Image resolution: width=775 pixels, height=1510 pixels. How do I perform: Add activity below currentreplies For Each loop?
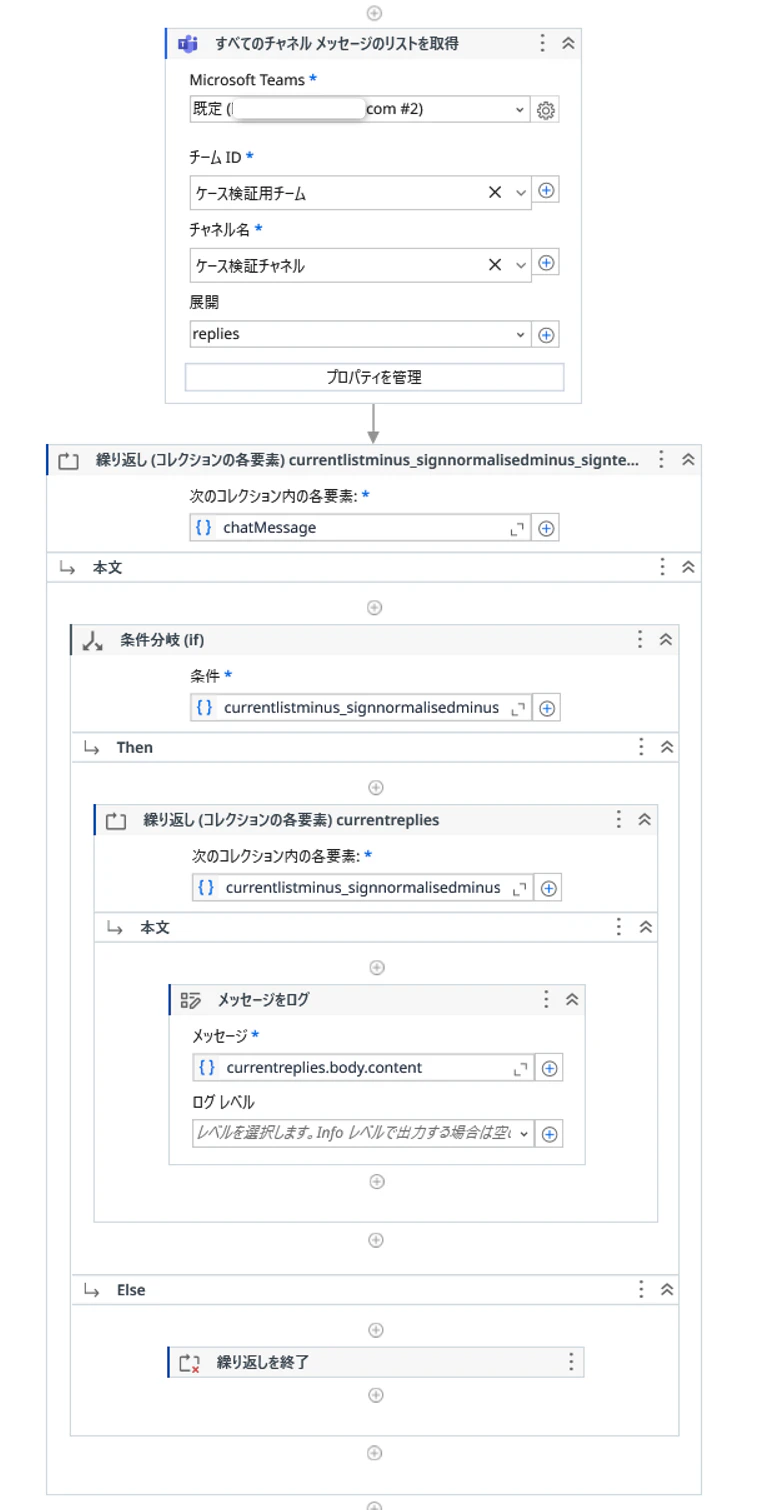pyautogui.click(x=376, y=1240)
